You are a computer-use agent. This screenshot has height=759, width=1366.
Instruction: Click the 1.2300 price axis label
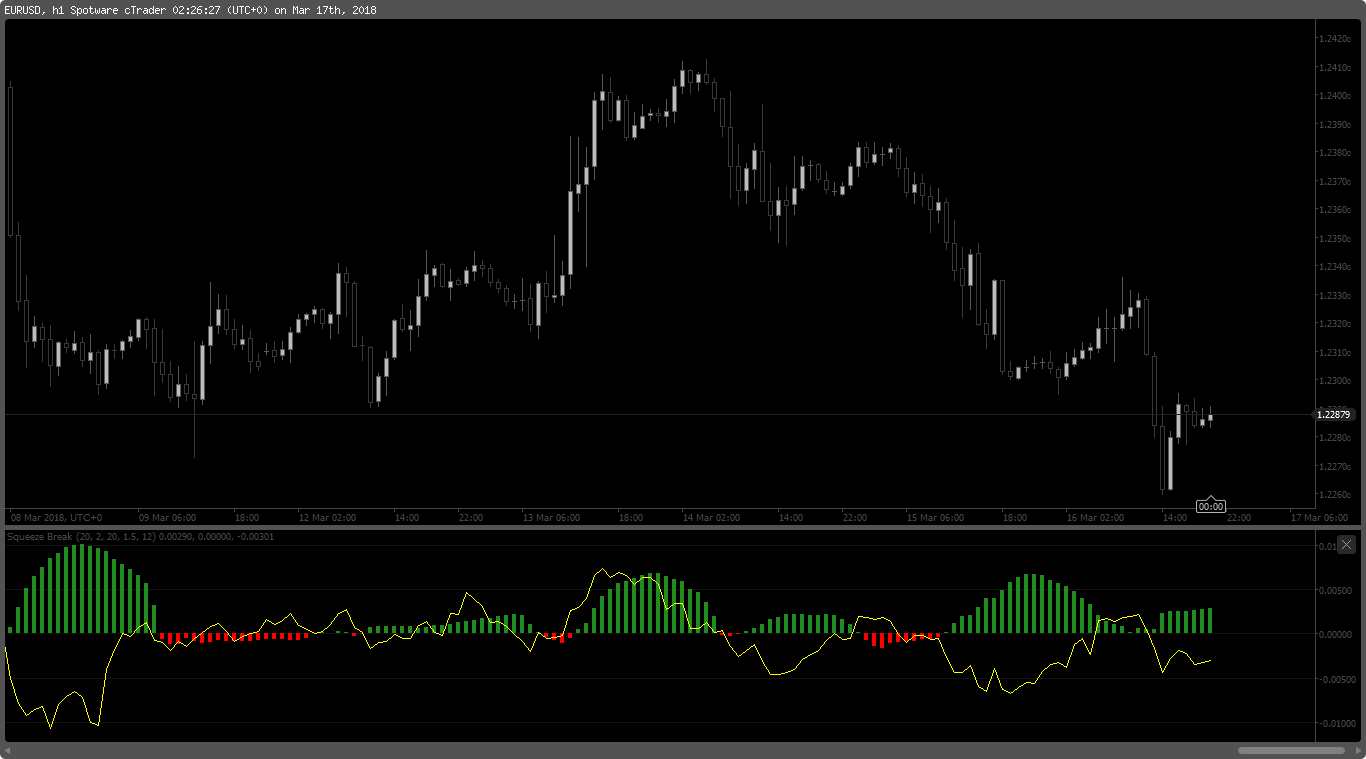[1334, 381]
